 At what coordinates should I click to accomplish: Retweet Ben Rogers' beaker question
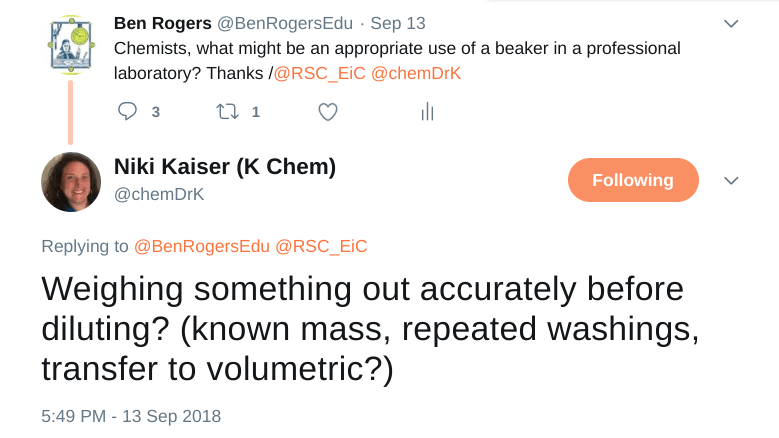pos(227,112)
